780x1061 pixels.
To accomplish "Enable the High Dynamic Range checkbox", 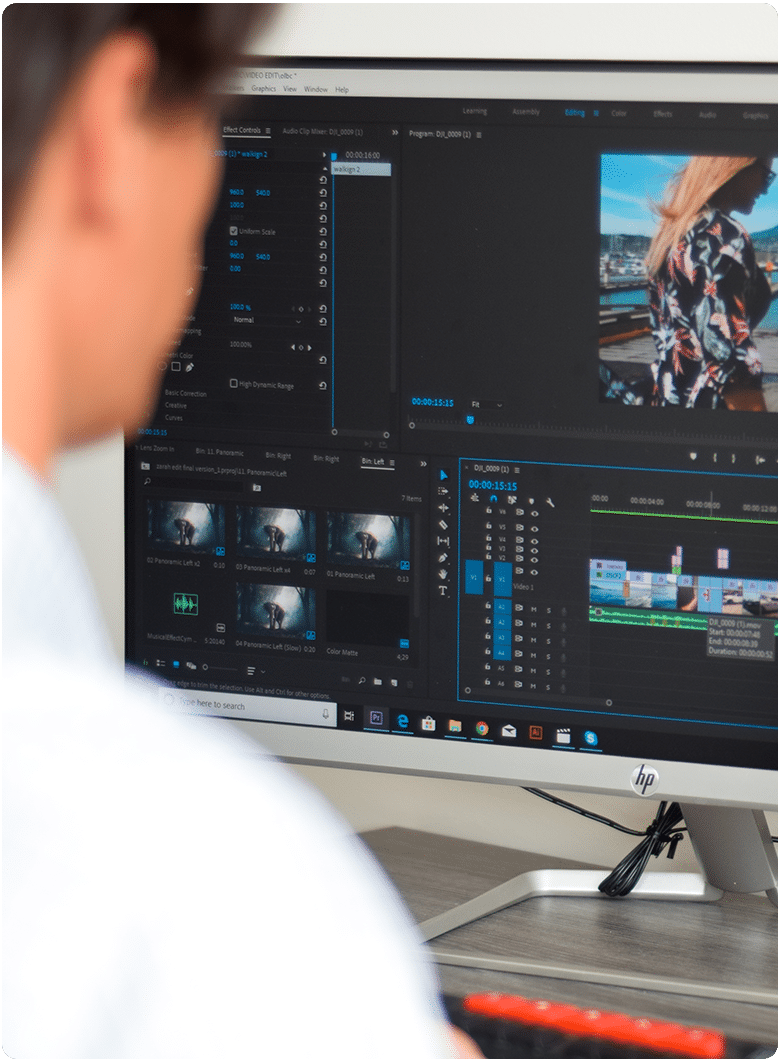I will click(x=233, y=383).
